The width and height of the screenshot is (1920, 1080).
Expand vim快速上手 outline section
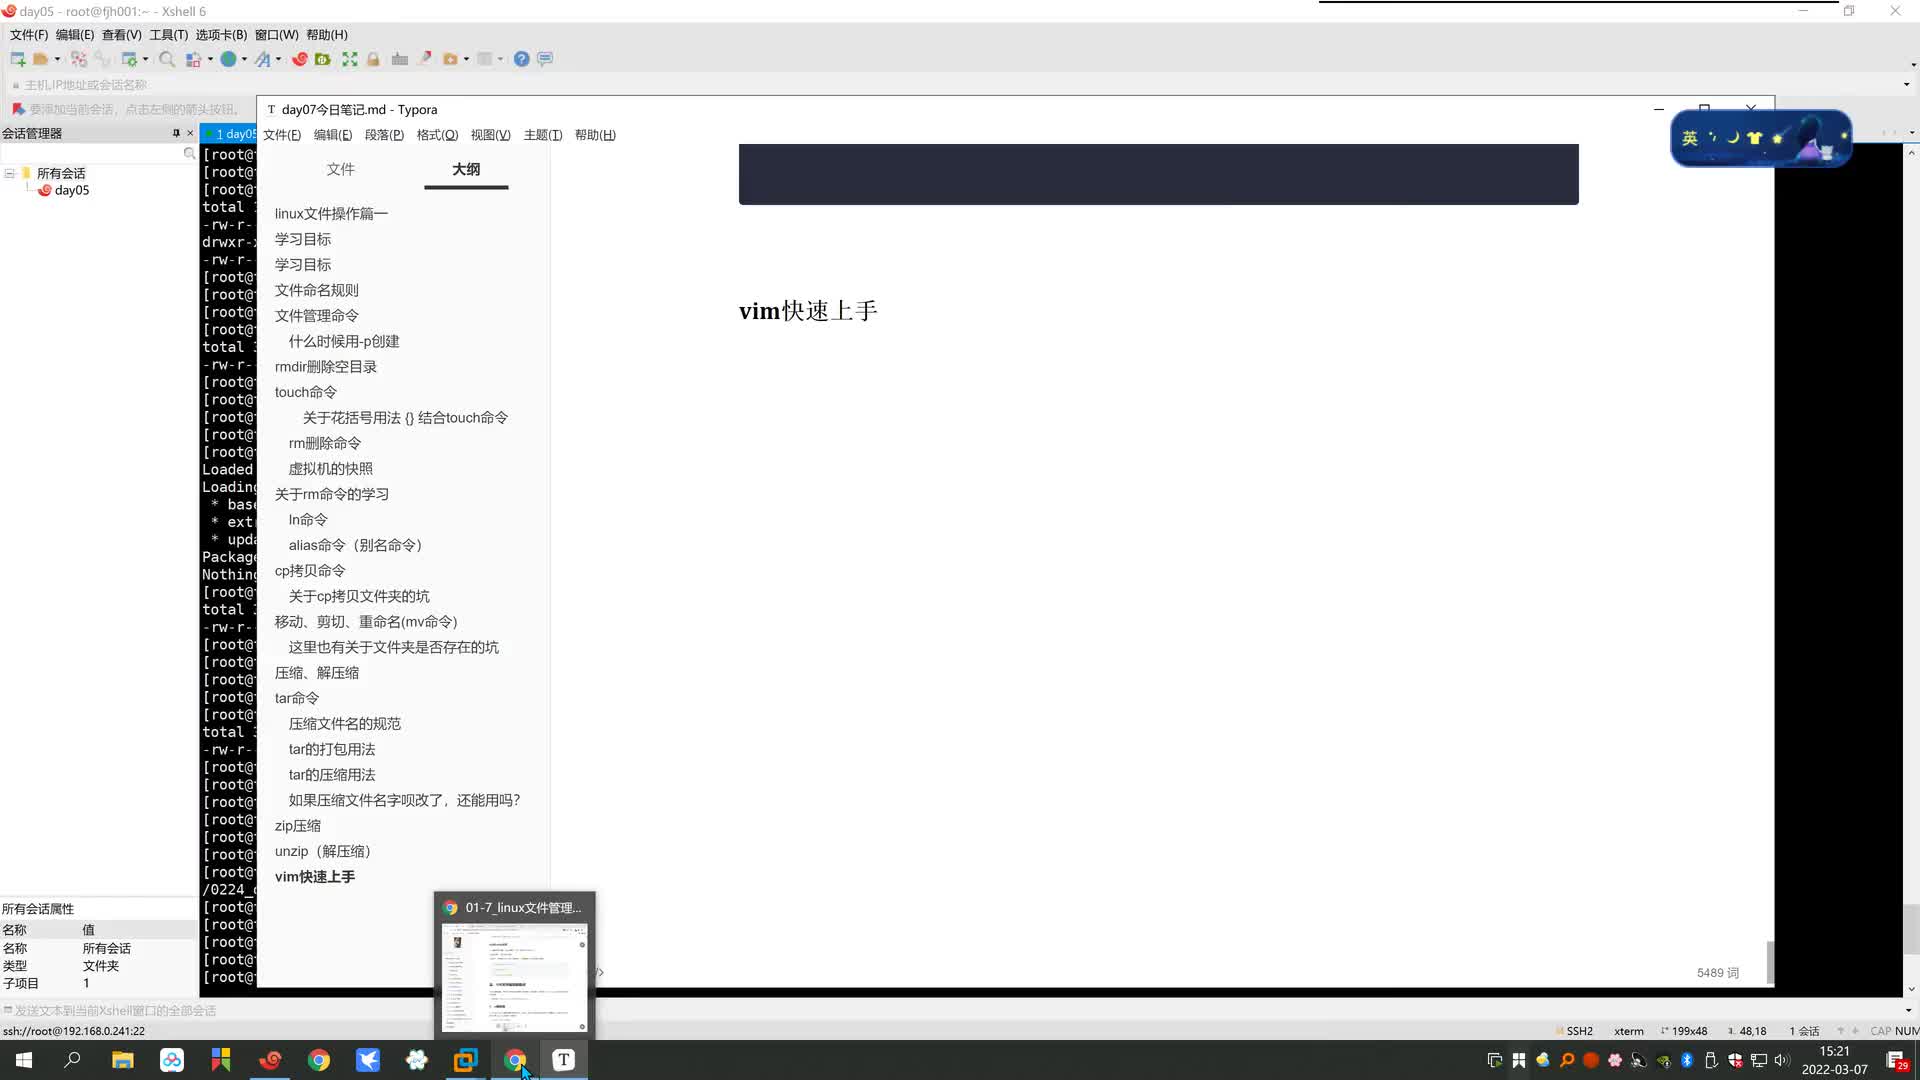tap(314, 877)
